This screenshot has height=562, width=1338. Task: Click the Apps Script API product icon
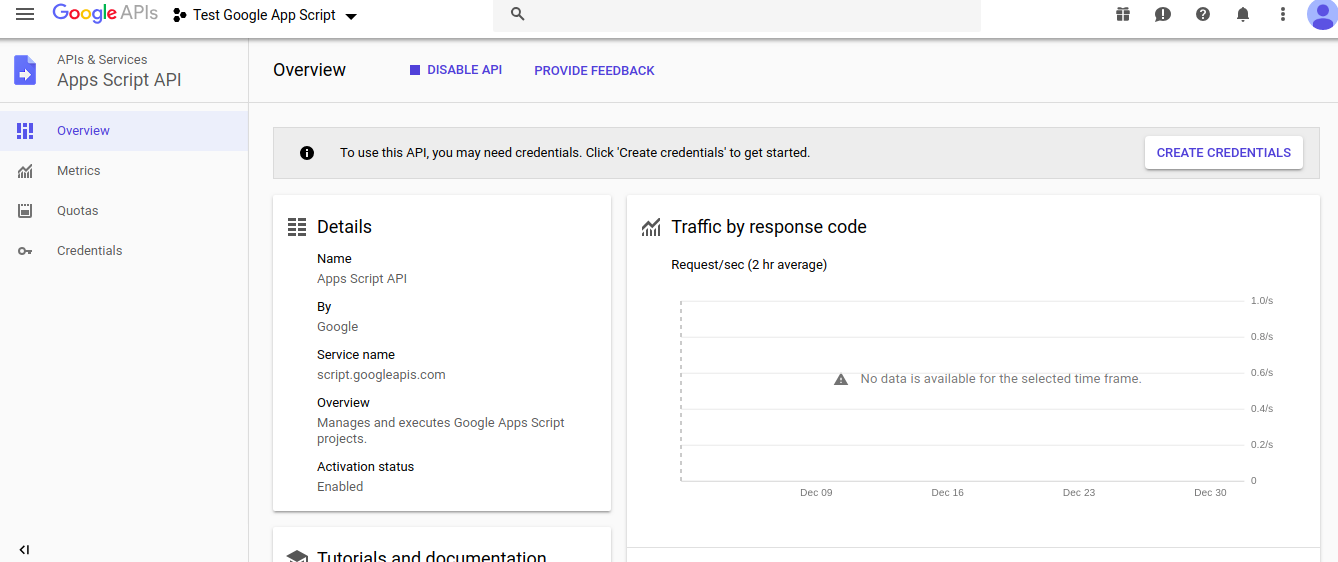[25, 70]
